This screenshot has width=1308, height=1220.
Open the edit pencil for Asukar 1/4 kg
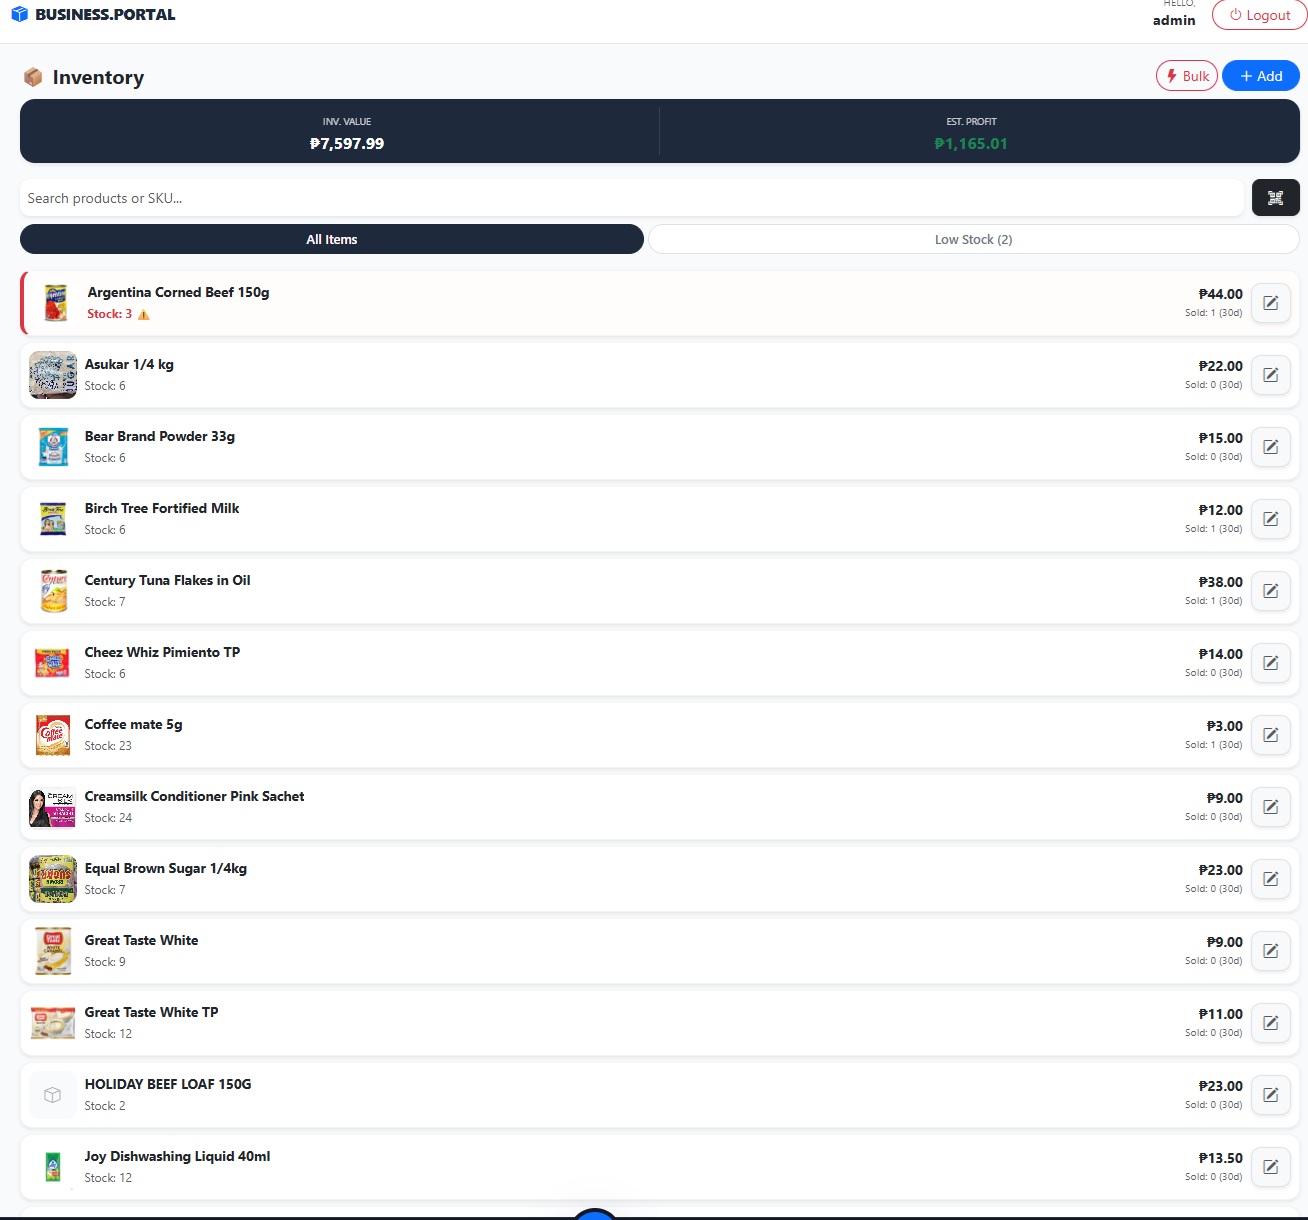click(x=1270, y=375)
